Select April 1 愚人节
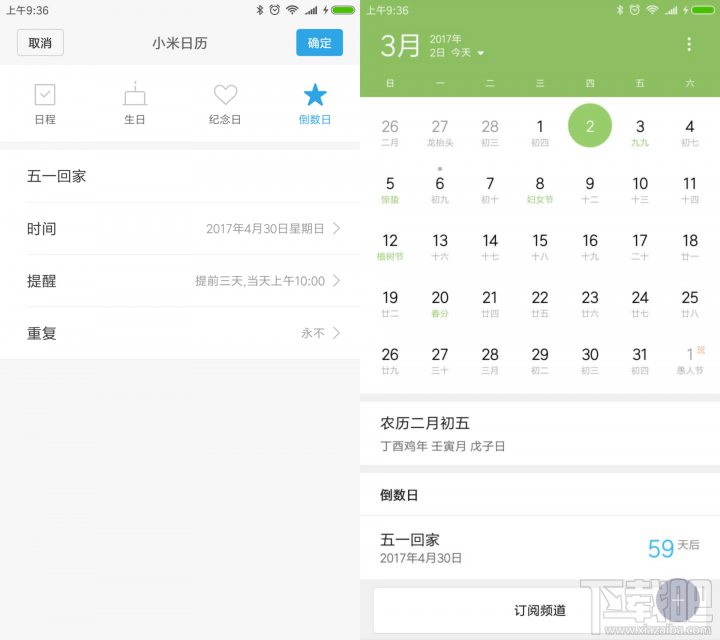720x640 pixels. tap(690, 360)
